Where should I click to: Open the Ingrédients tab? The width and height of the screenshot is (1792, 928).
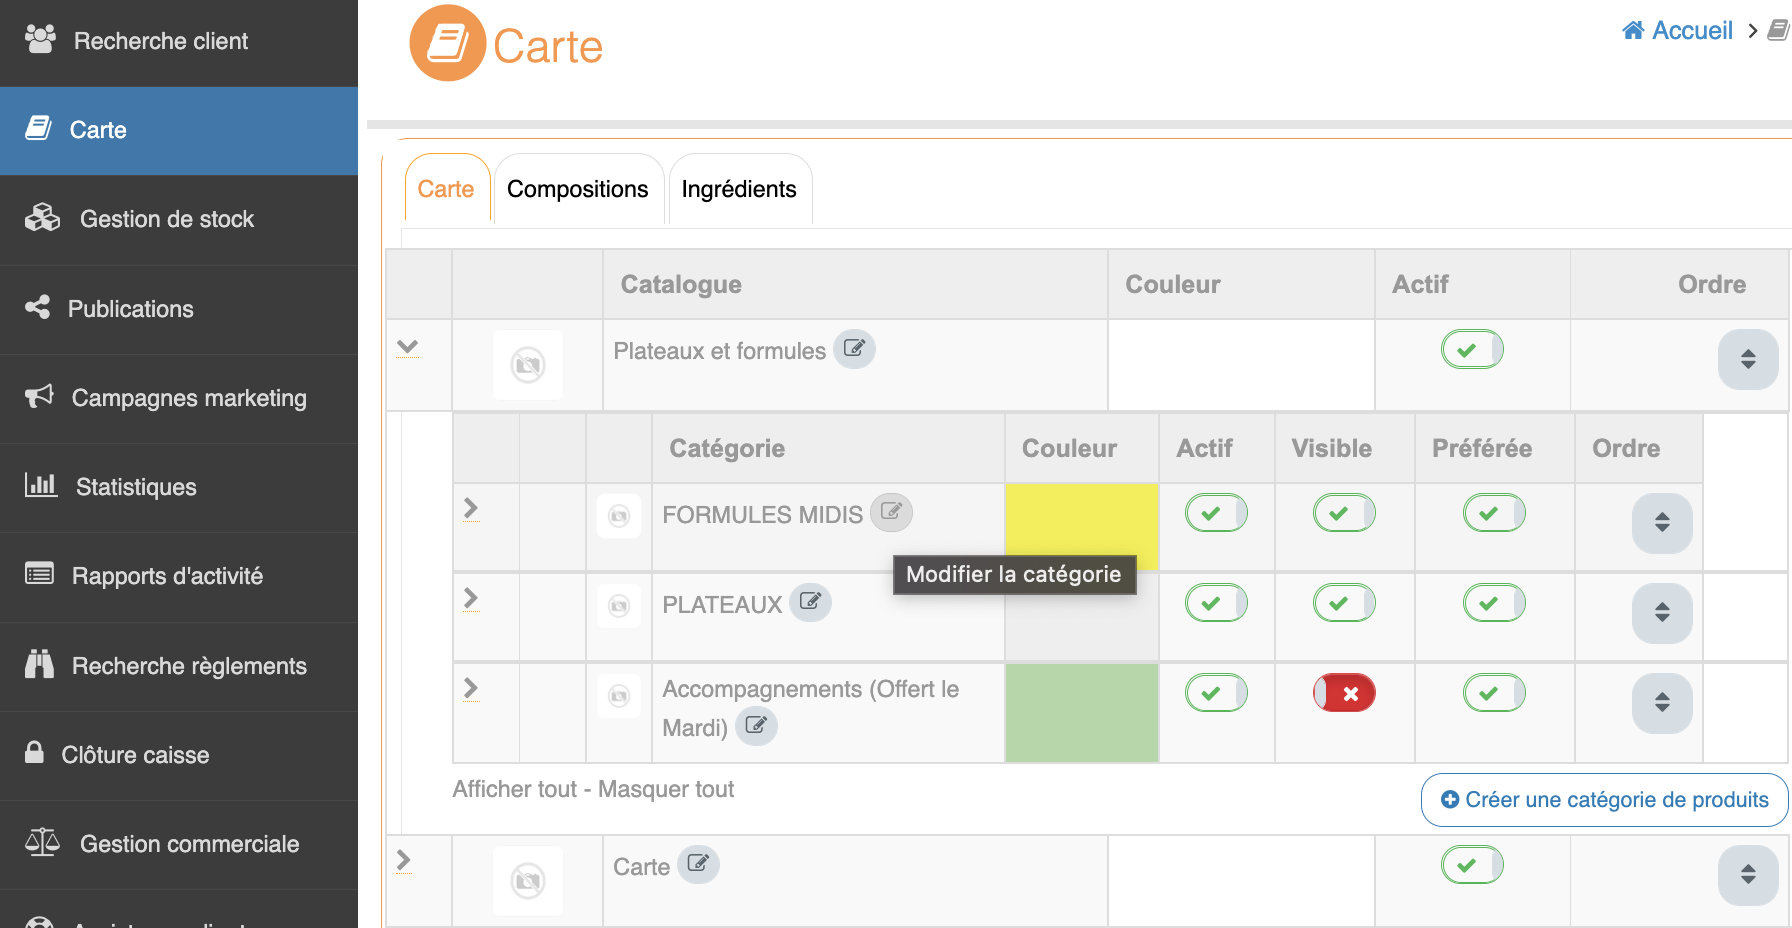pos(738,189)
